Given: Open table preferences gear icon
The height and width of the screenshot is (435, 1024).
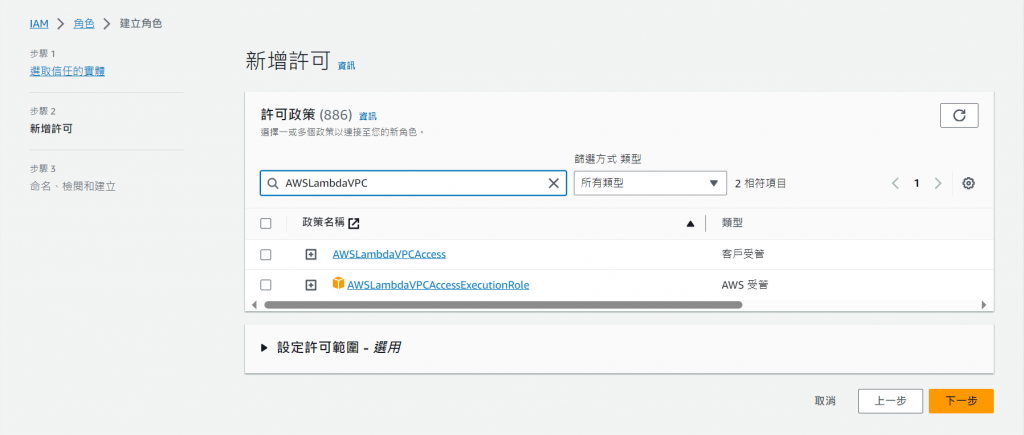Looking at the screenshot, I should click(968, 184).
